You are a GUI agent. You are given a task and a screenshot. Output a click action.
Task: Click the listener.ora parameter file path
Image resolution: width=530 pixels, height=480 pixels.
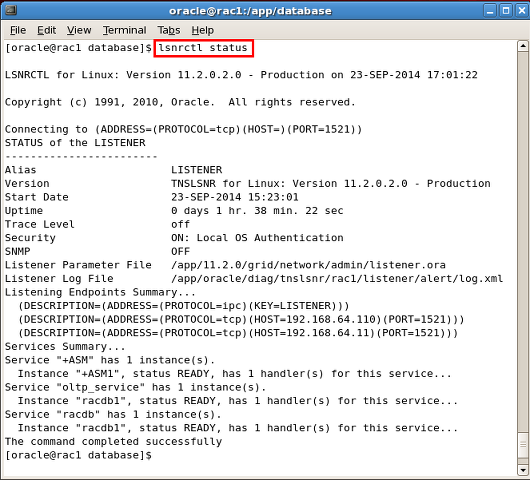click(x=308, y=265)
